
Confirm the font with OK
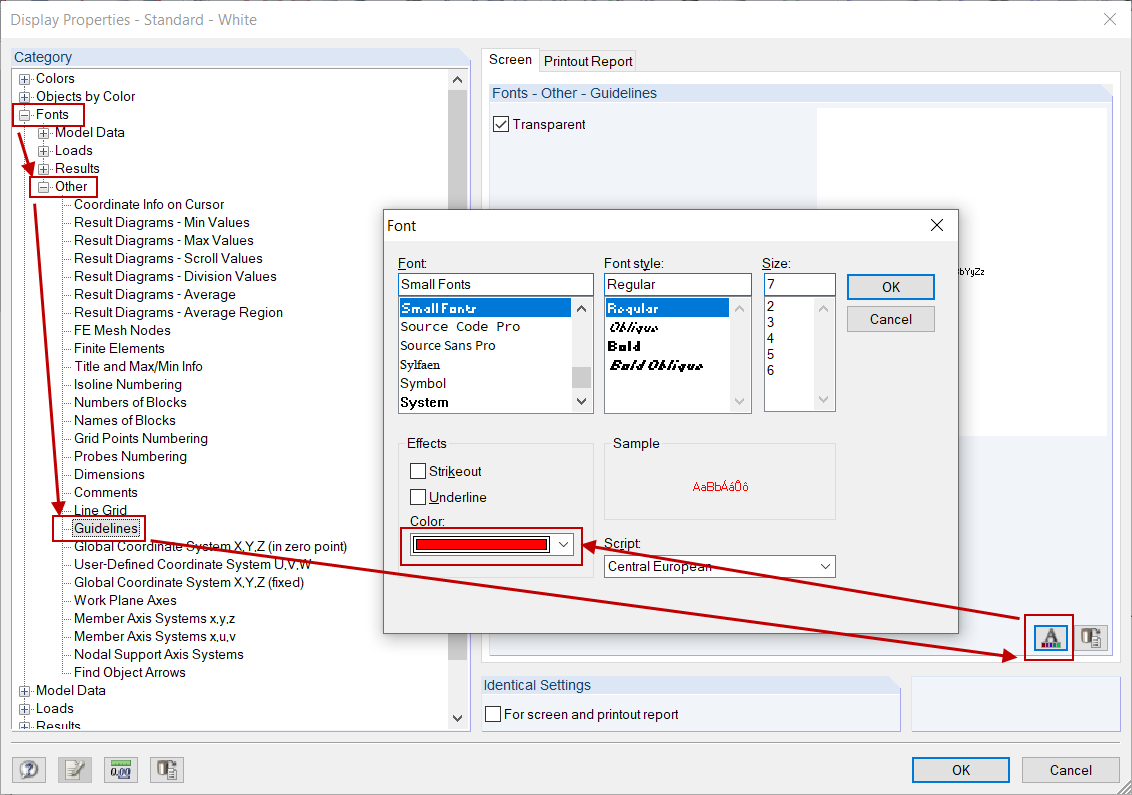[x=890, y=287]
